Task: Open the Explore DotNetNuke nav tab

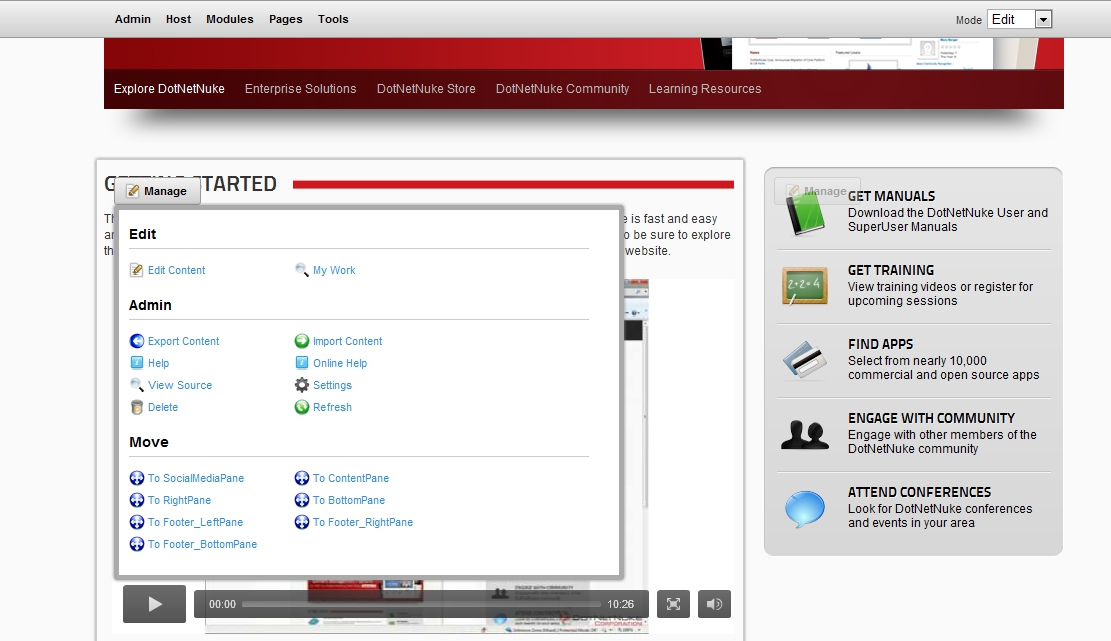Action: pos(169,89)
